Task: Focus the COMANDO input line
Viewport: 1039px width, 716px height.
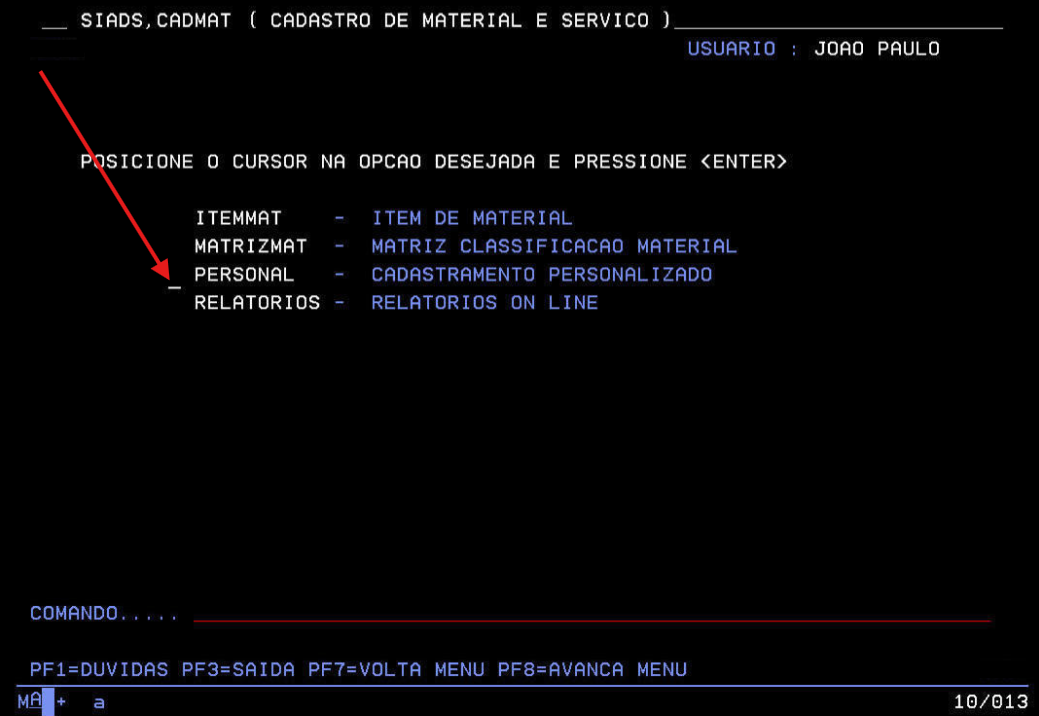Action: (590, 614)
